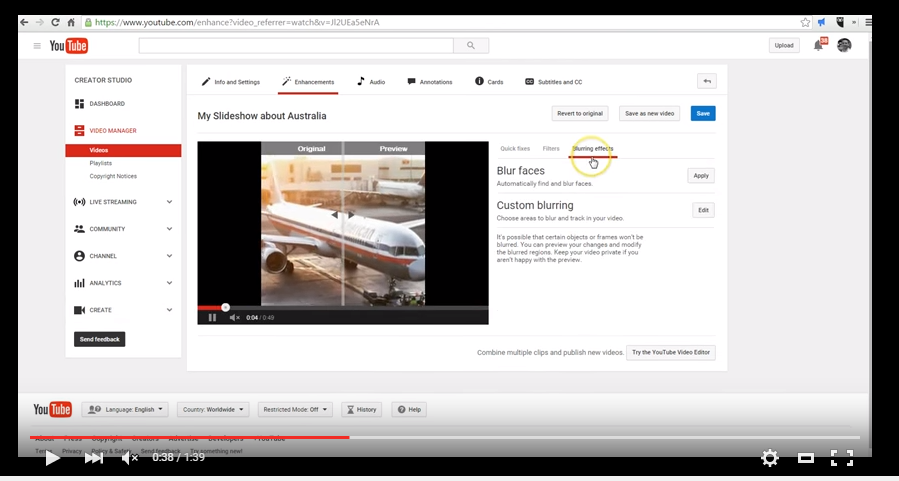Image resolution: width=899 pixels, height=481 pixels.
Task: Open outer player settings gear
Action: [769, 457]
